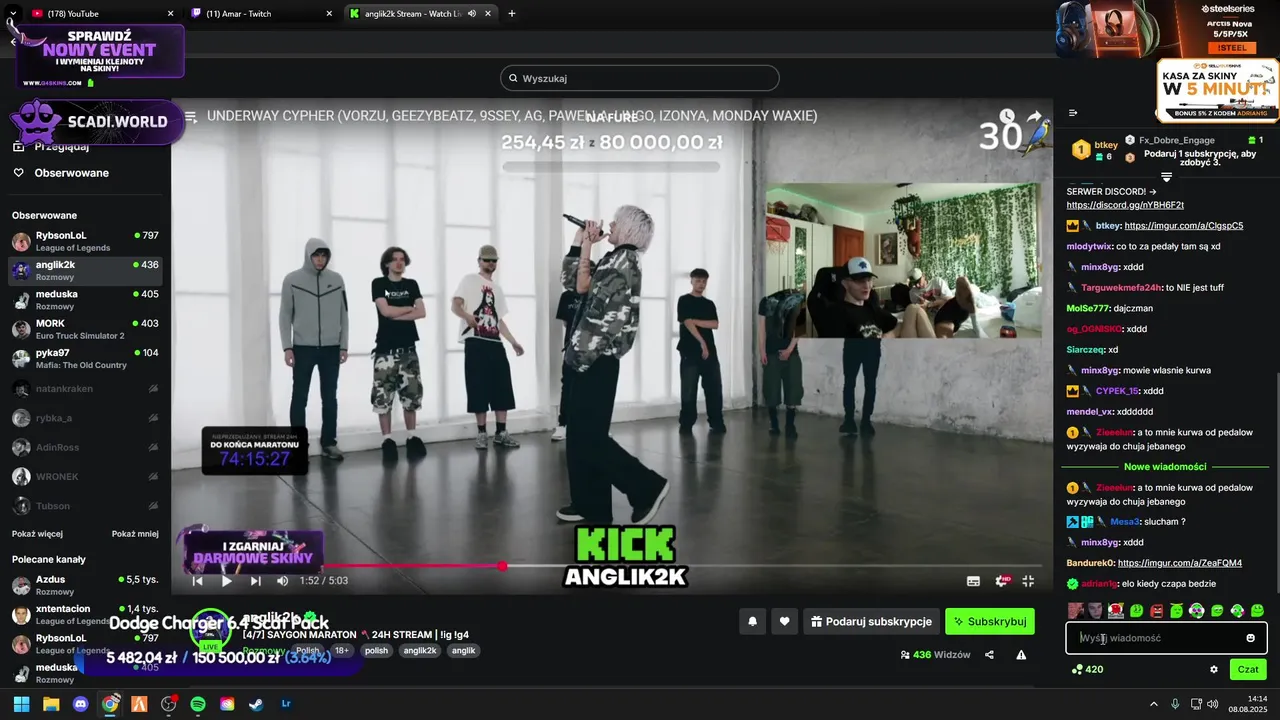The width and height of the screenshot is (1280, 720).
Task: Click Watch later clock icon on video
Action: [1007, 116]
